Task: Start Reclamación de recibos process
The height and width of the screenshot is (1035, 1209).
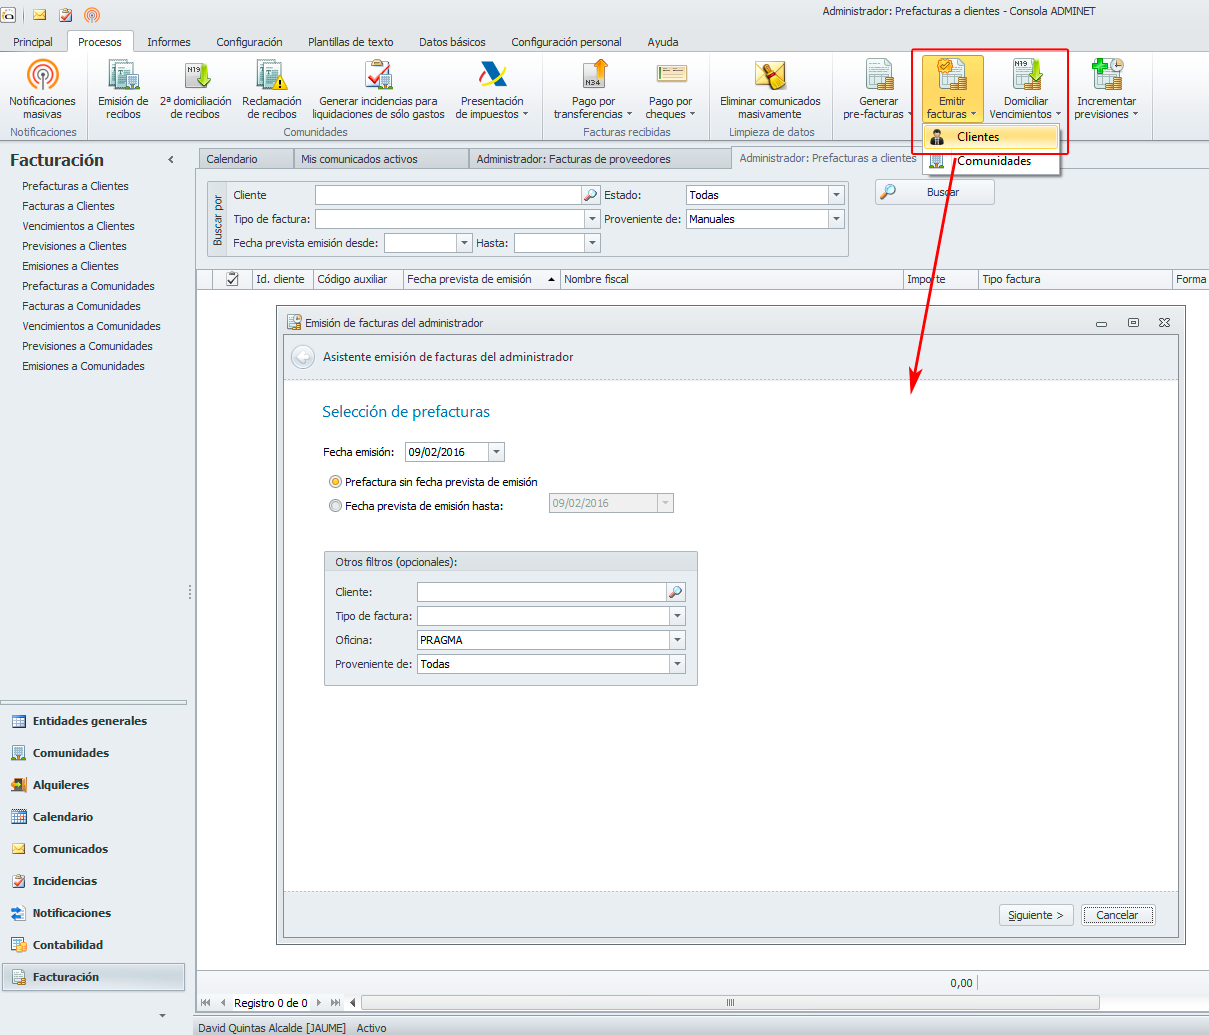Action: 271,88
